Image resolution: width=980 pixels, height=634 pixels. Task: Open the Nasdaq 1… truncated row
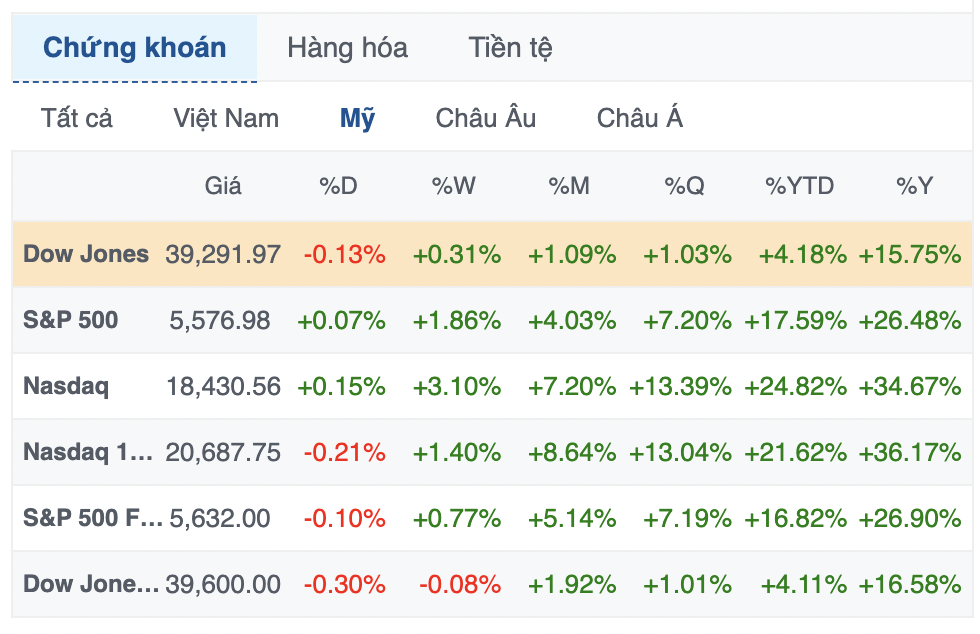tap(492, 452)
